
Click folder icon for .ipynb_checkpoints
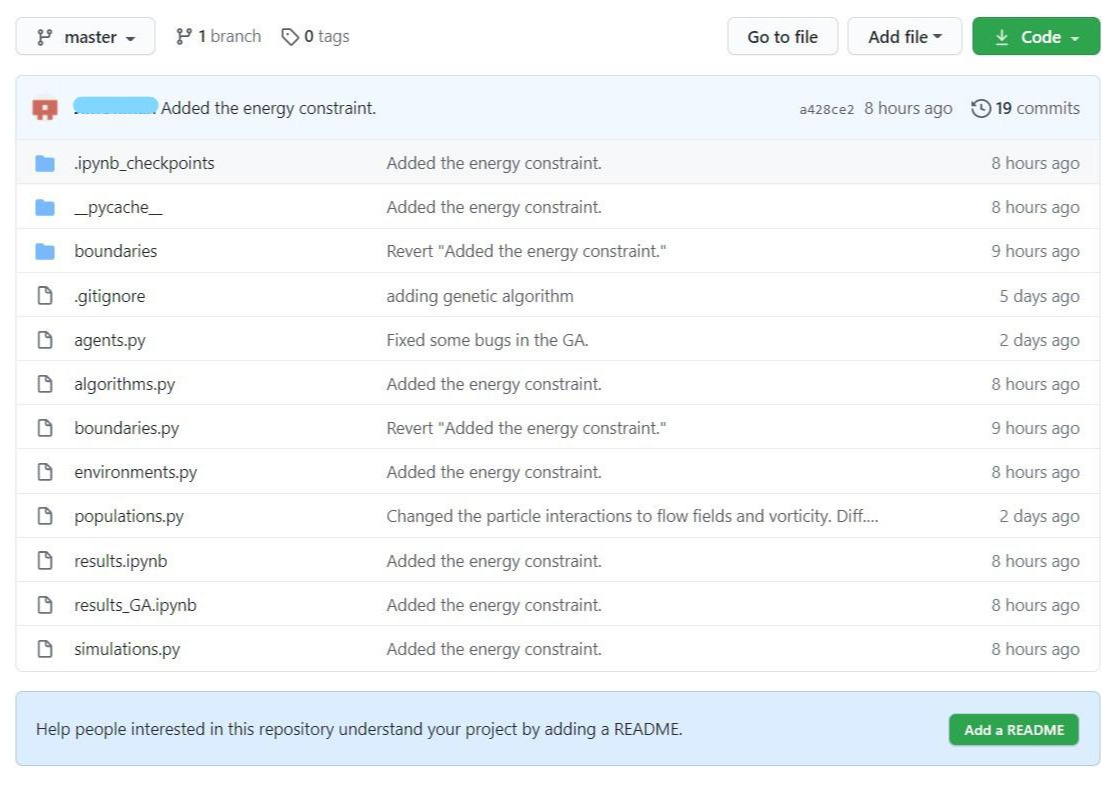[45, 163]
